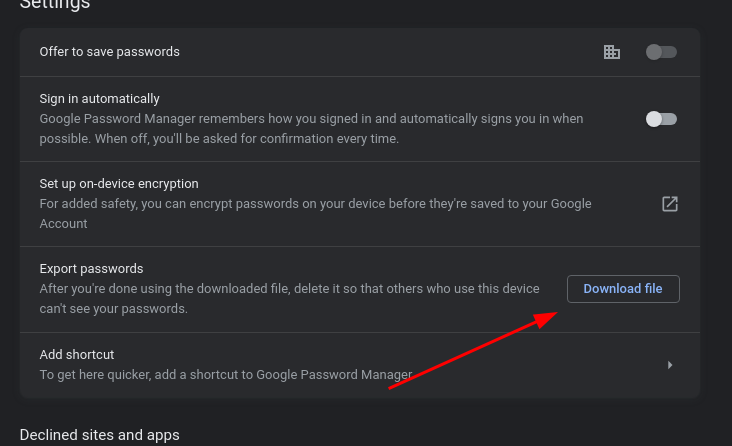
Task: Click the partially visible Settings heading
Action: click(x=55, y=5)
